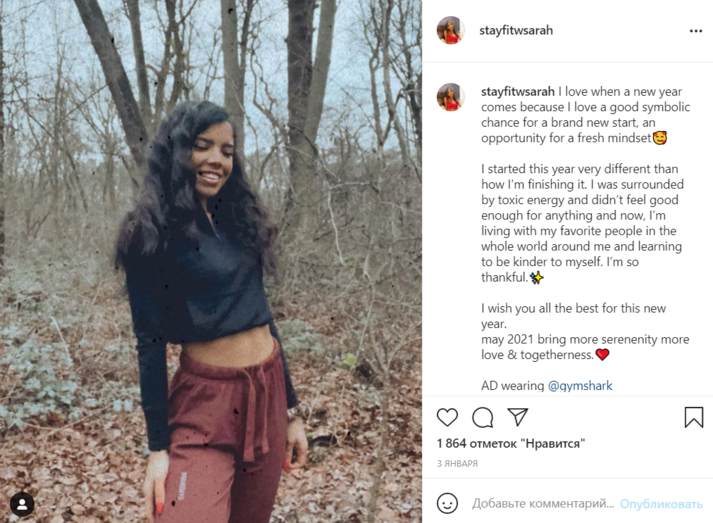
Task: Open stayfitwsarah's header profile avatar
Action: pos(450,31)
